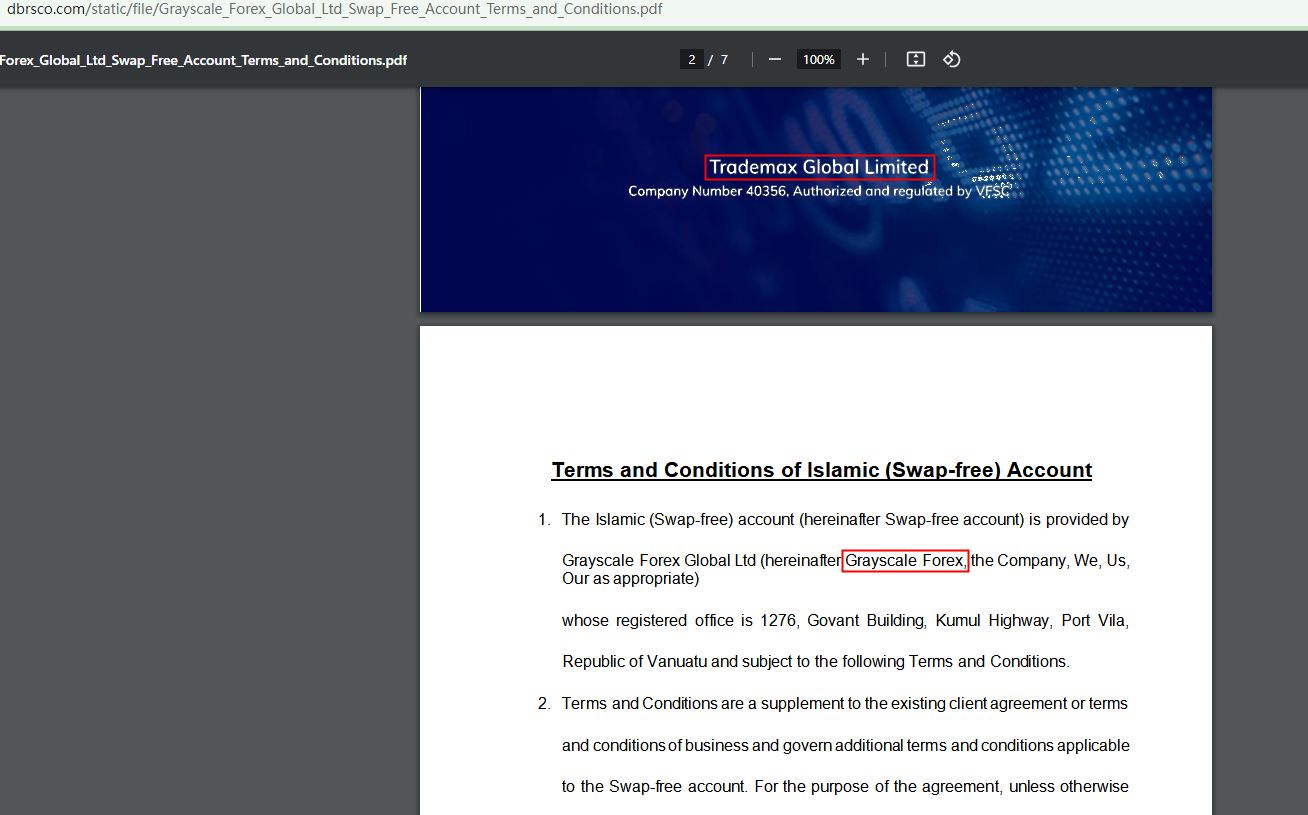1308x815 pixels.
Task: Click the browser address bar URL
Action: [335, 10]
